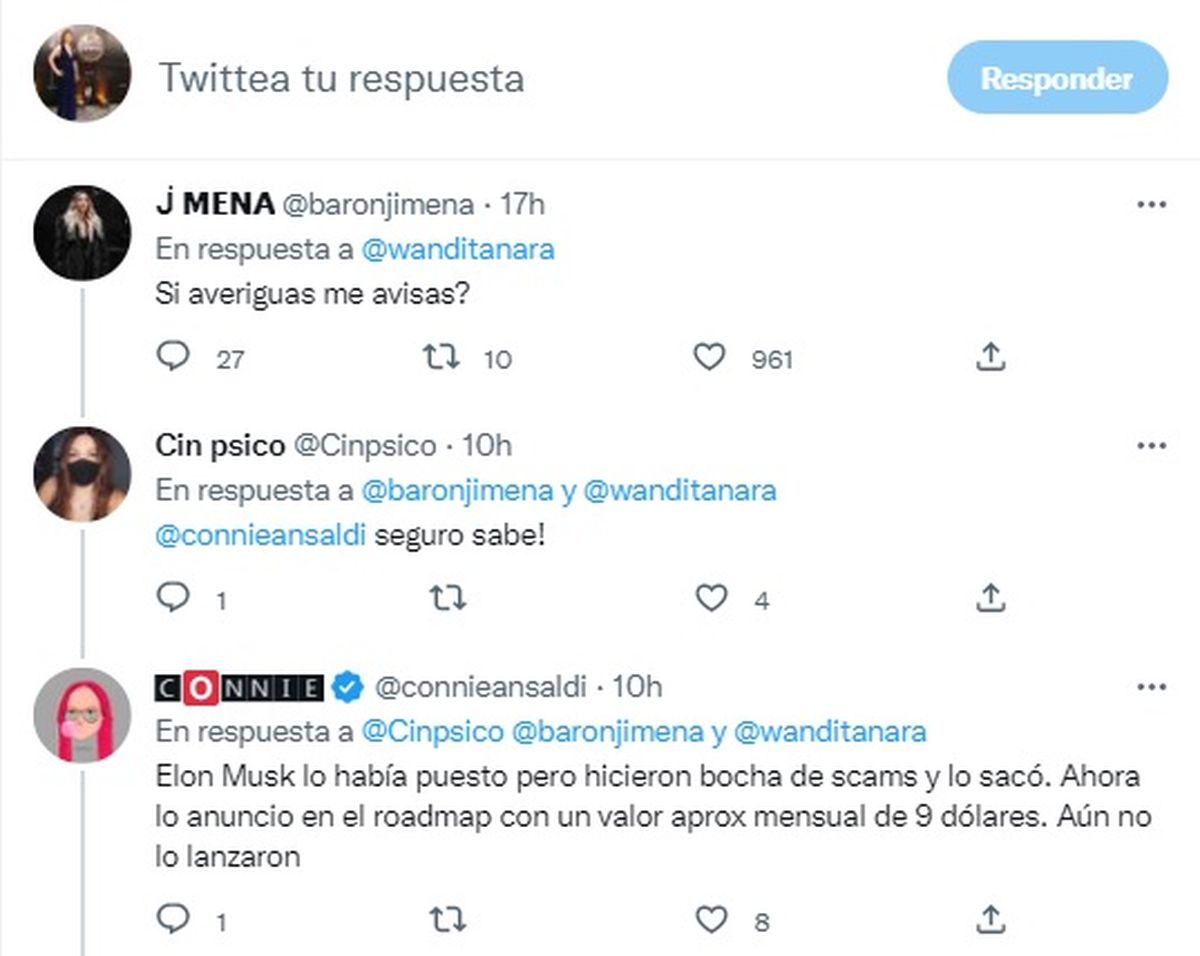Share Connie's tweet about Elon Musk

click(x=989, y=918)
